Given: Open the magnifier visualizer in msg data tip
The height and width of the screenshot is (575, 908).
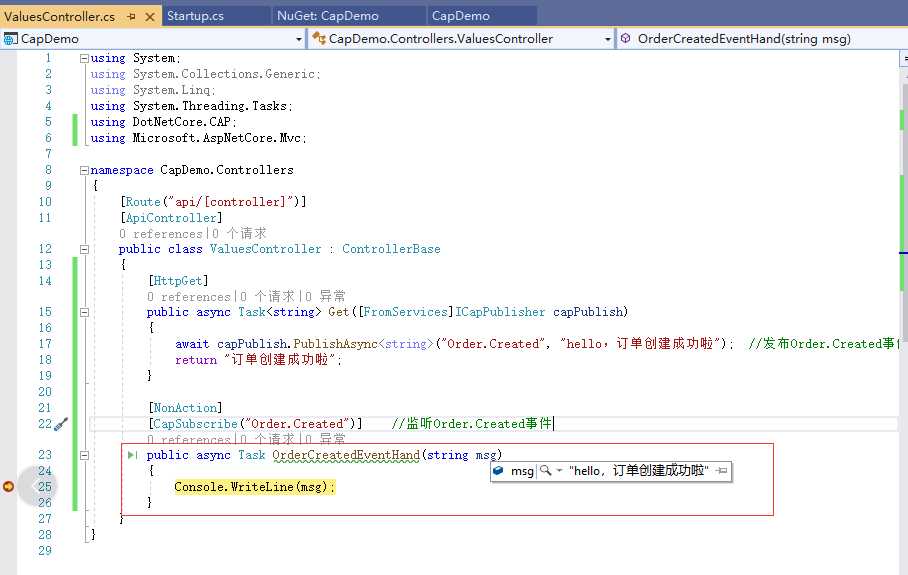Looking at the screenshot, I should [545, 471].
